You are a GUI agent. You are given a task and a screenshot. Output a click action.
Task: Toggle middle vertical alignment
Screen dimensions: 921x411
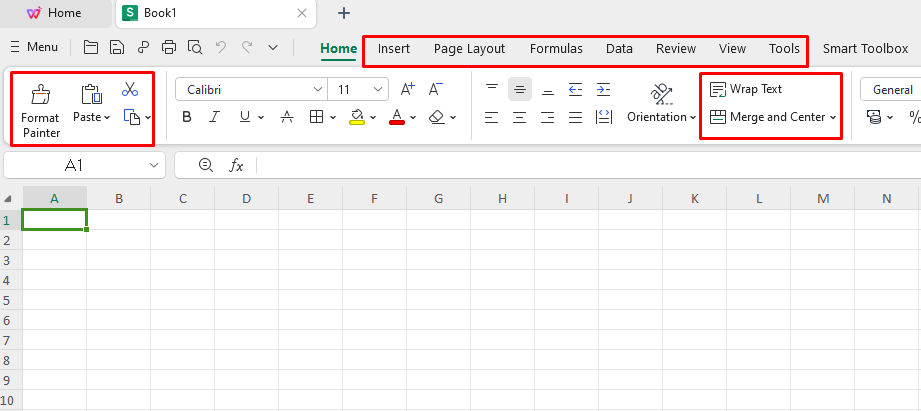point(520,89)
